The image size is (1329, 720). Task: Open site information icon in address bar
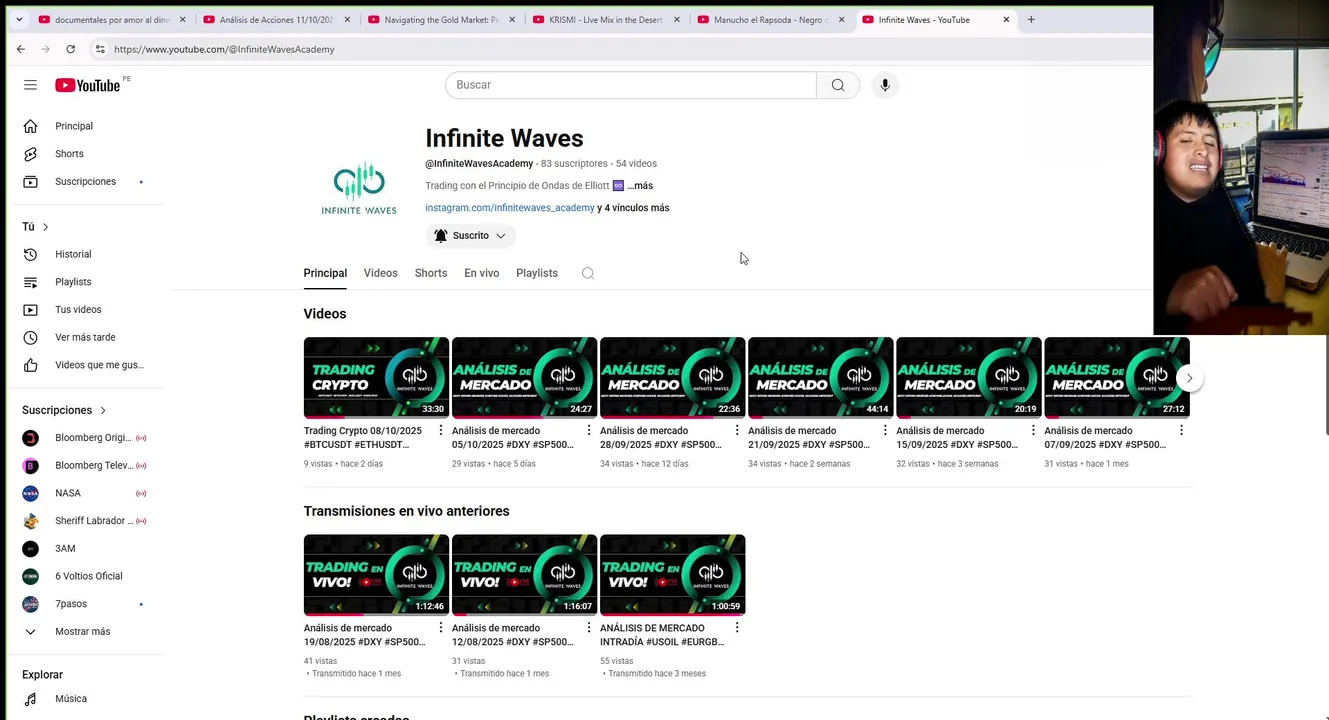click(x=99, y=49)
